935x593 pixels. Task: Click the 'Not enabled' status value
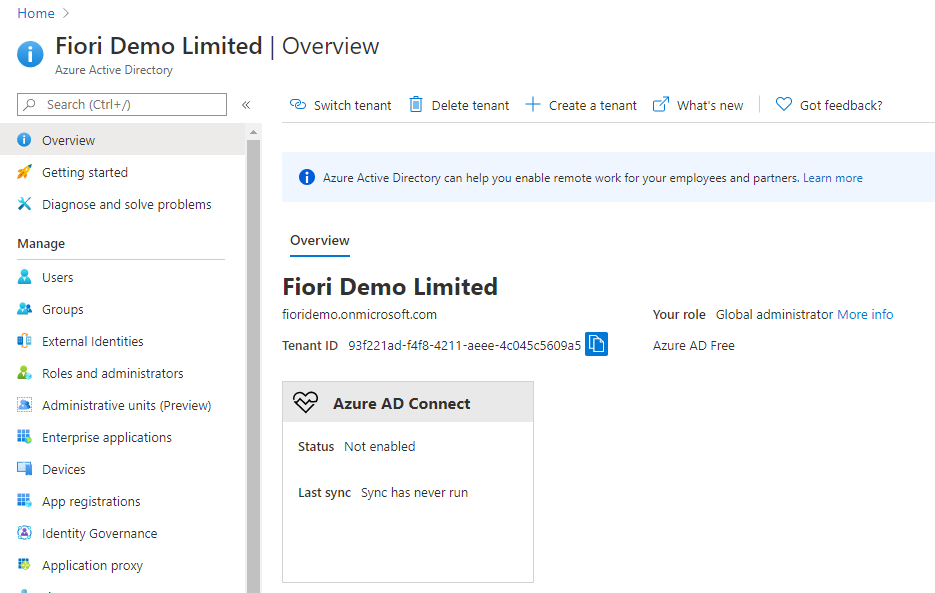click(x=379, y=446)
